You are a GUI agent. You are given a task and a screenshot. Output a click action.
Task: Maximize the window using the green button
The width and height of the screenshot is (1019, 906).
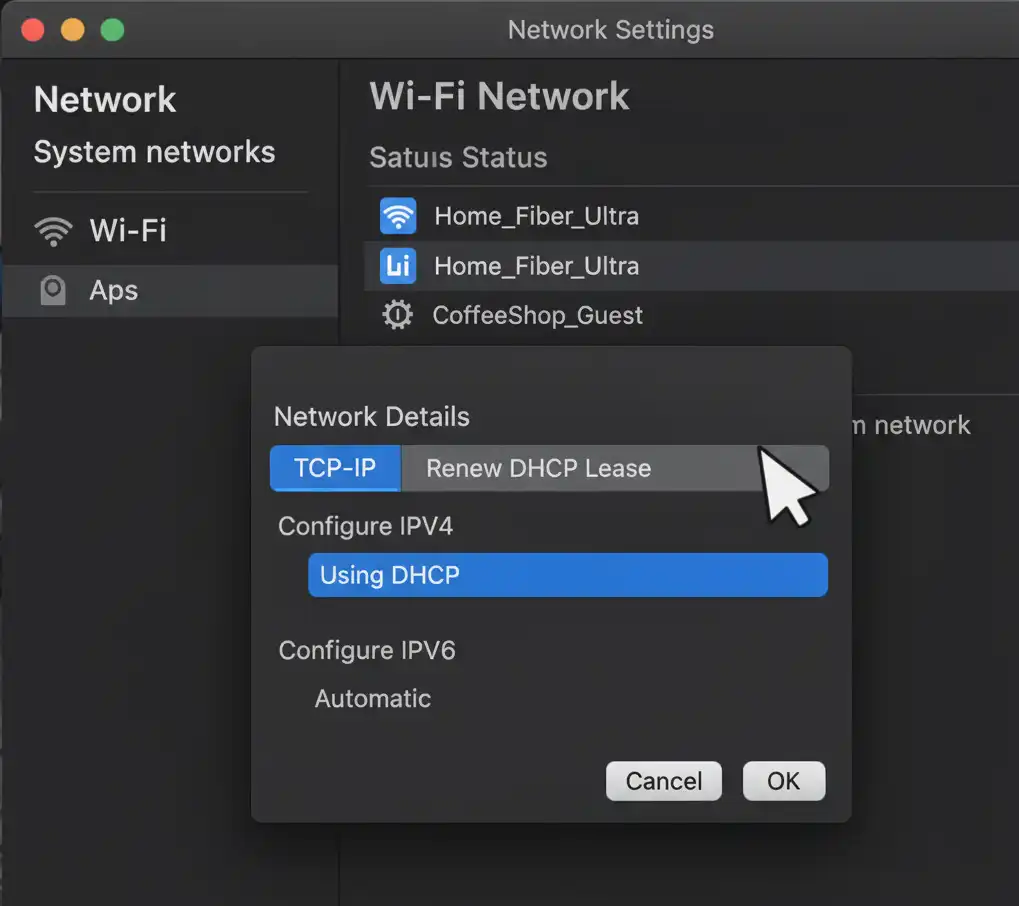tap(113, 29)
